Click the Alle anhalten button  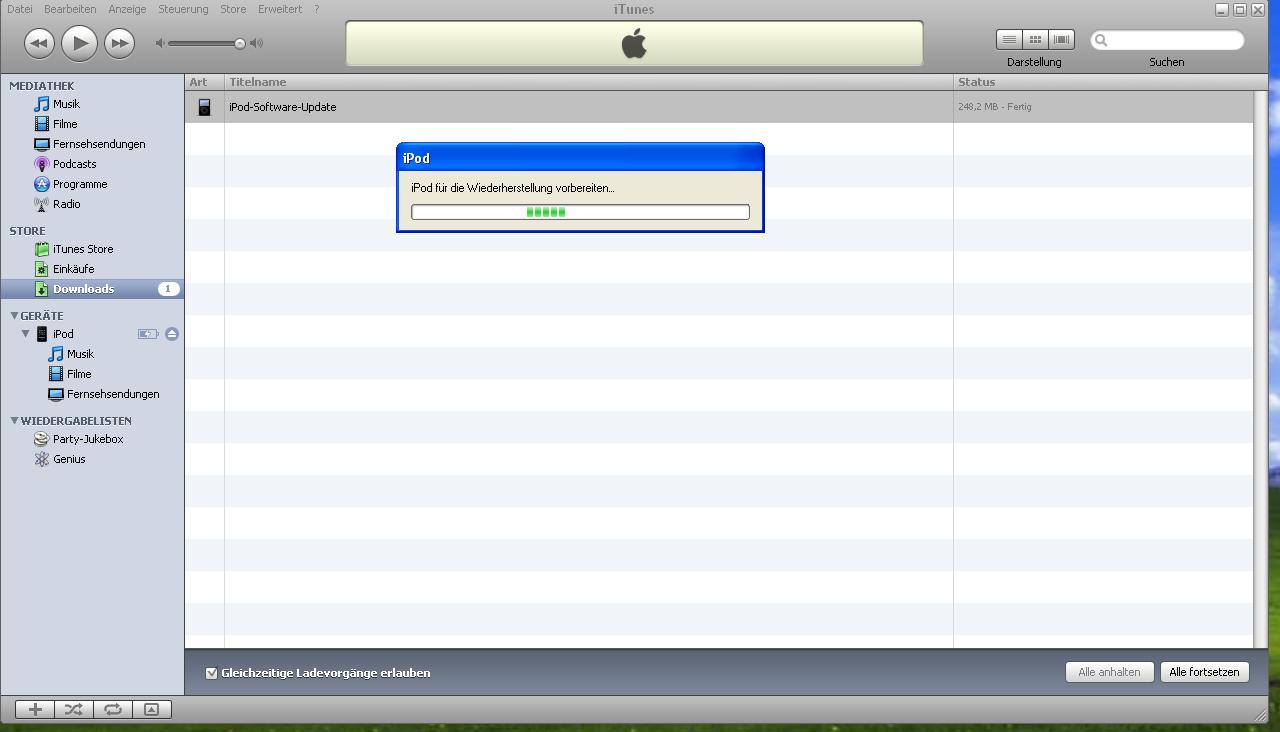coord(1109,672)
